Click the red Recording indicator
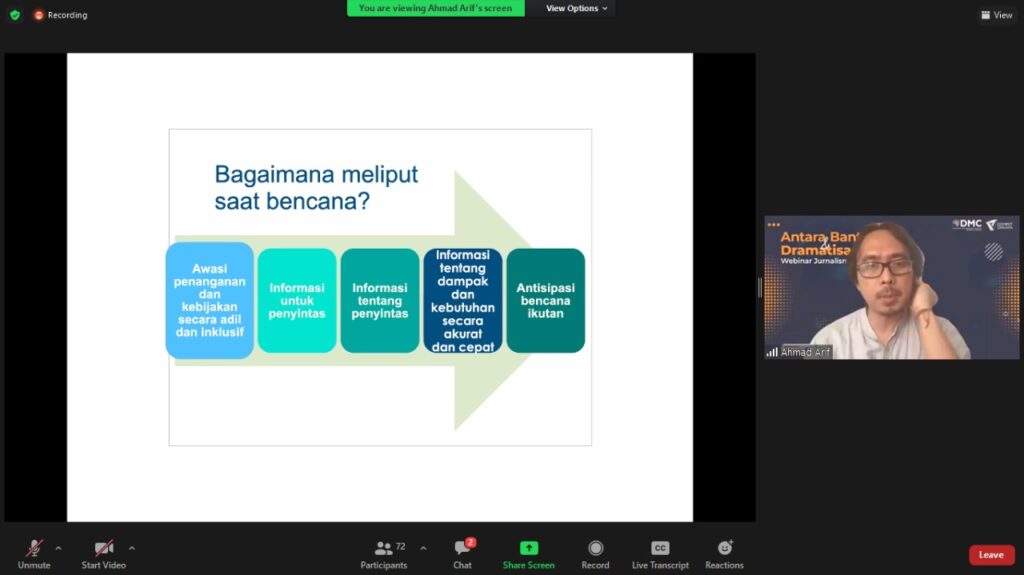 click(x=61, y=15)
